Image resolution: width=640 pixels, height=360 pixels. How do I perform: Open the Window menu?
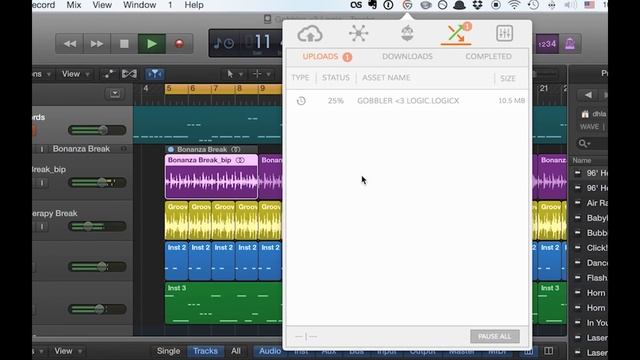[139, 5]
